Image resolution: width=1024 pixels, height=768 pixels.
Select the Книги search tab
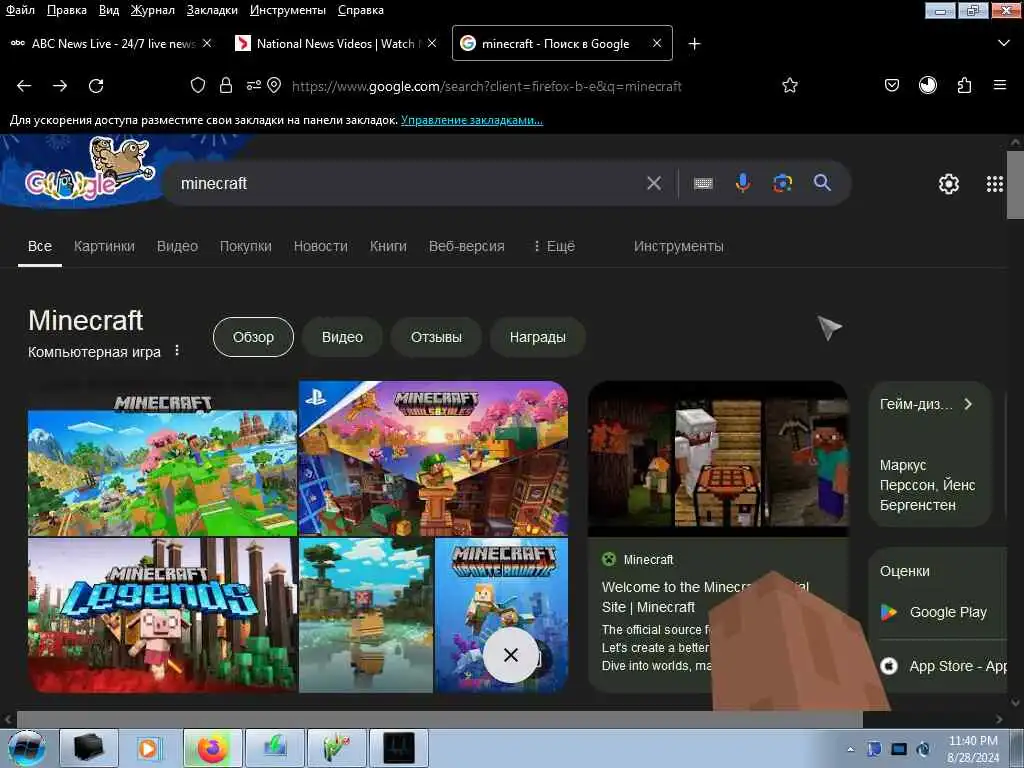tap(388, 246)
